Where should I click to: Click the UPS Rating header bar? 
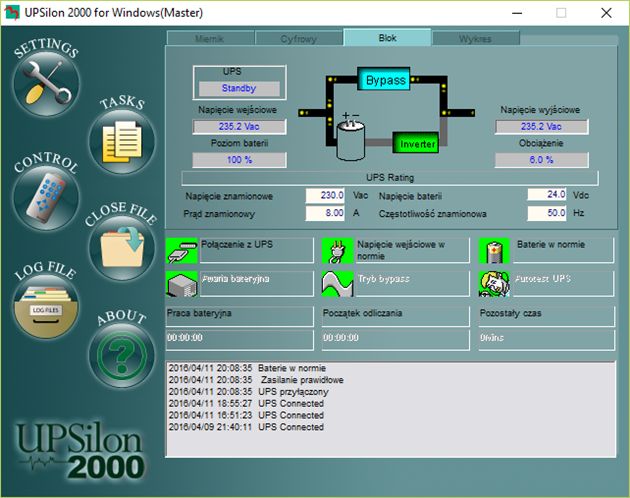(390, 178)
